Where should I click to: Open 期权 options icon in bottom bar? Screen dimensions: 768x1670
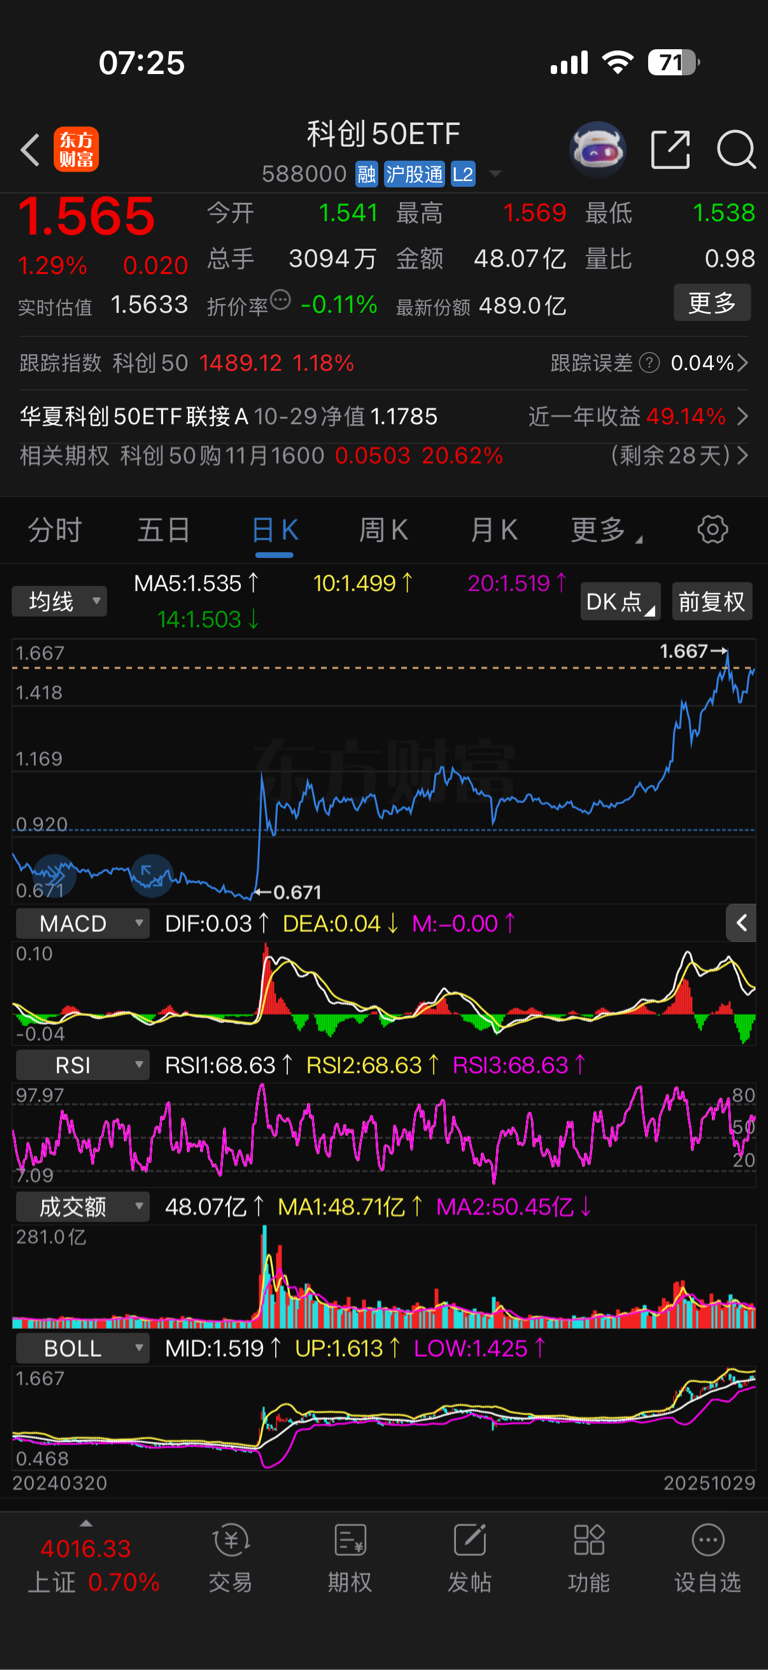click(350, 1558)
